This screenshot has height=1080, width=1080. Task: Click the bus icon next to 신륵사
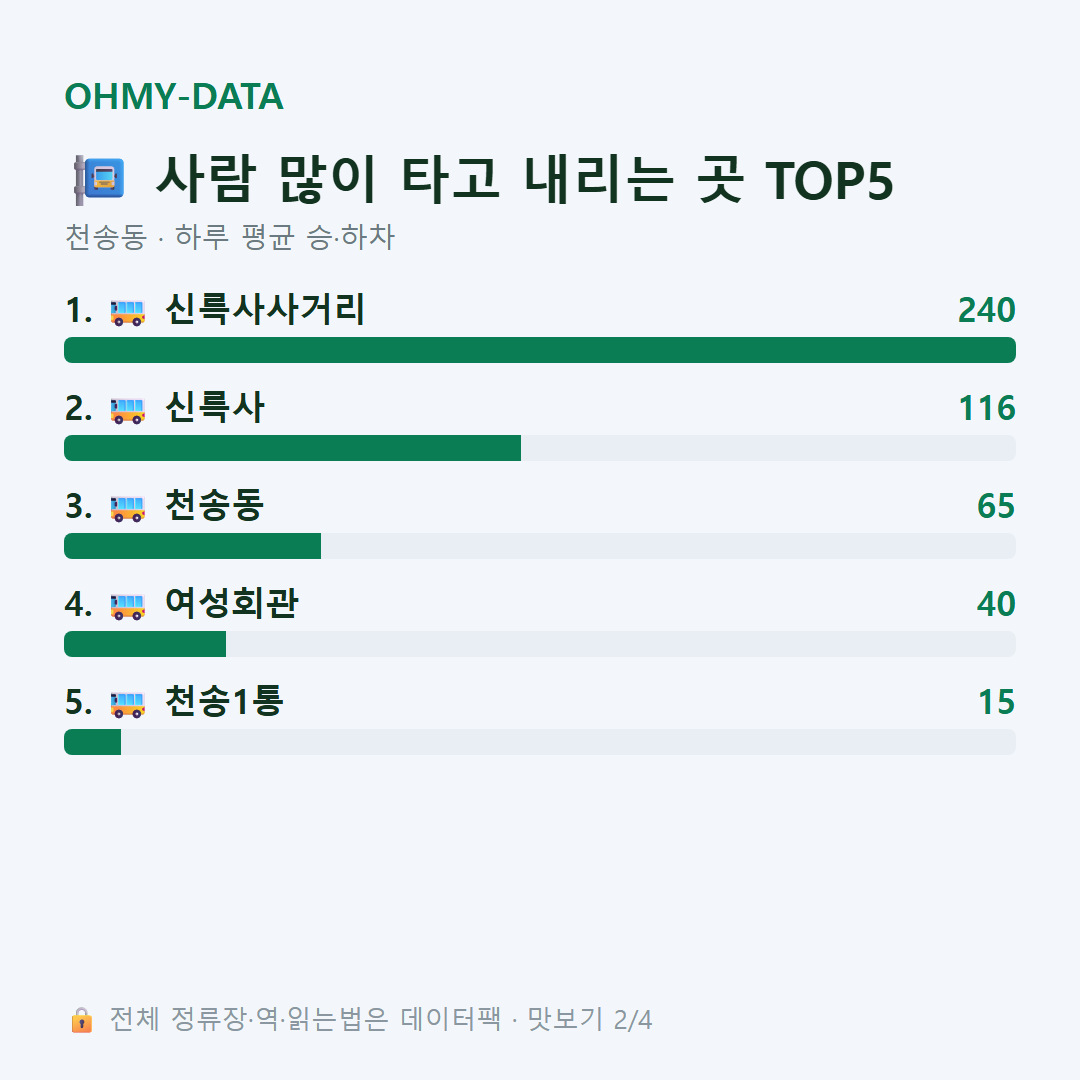[x=128, y=410]
